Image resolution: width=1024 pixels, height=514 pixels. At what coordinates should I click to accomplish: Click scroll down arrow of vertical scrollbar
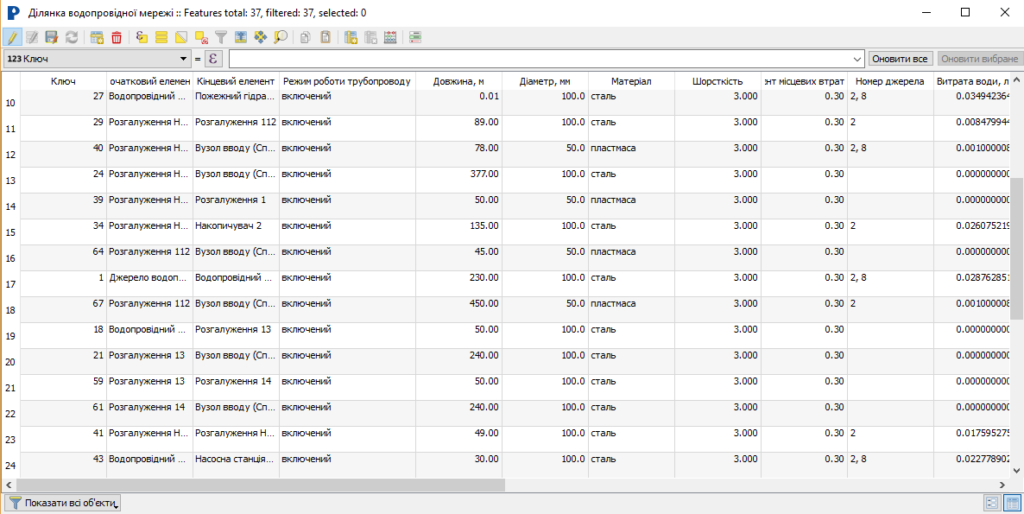coord(1016,470)
